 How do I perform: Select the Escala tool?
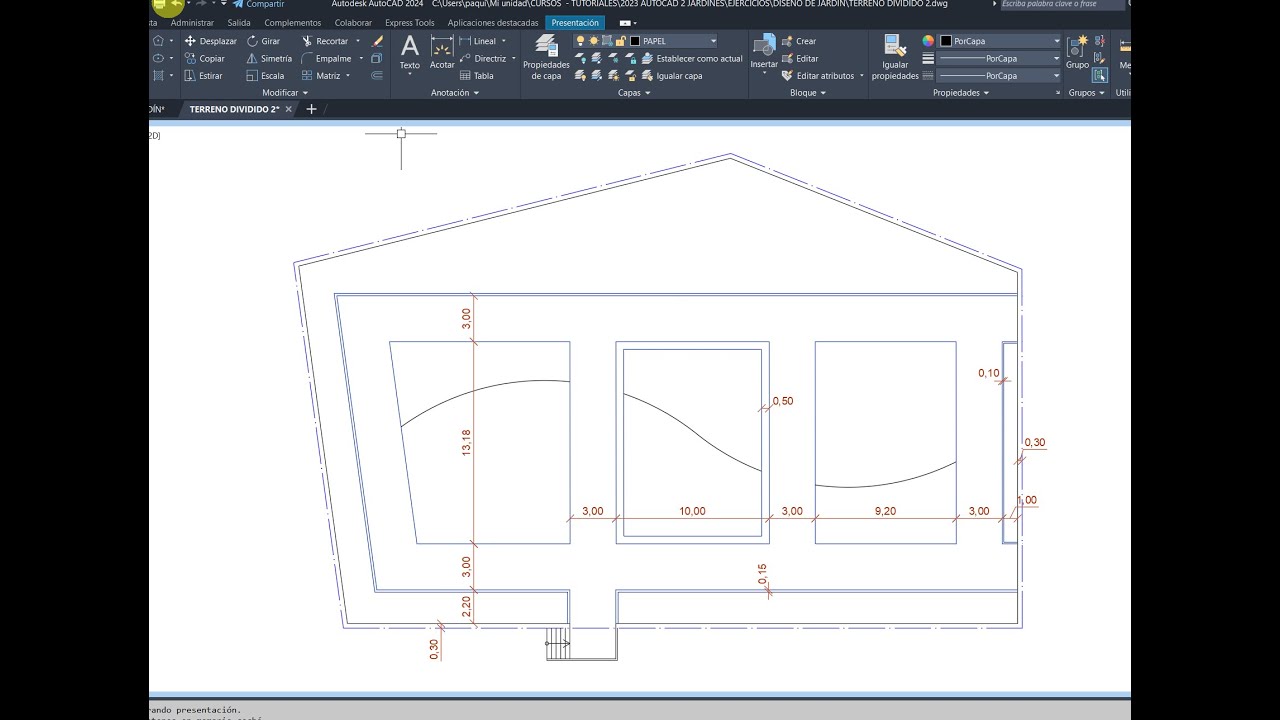coord(265,75)
